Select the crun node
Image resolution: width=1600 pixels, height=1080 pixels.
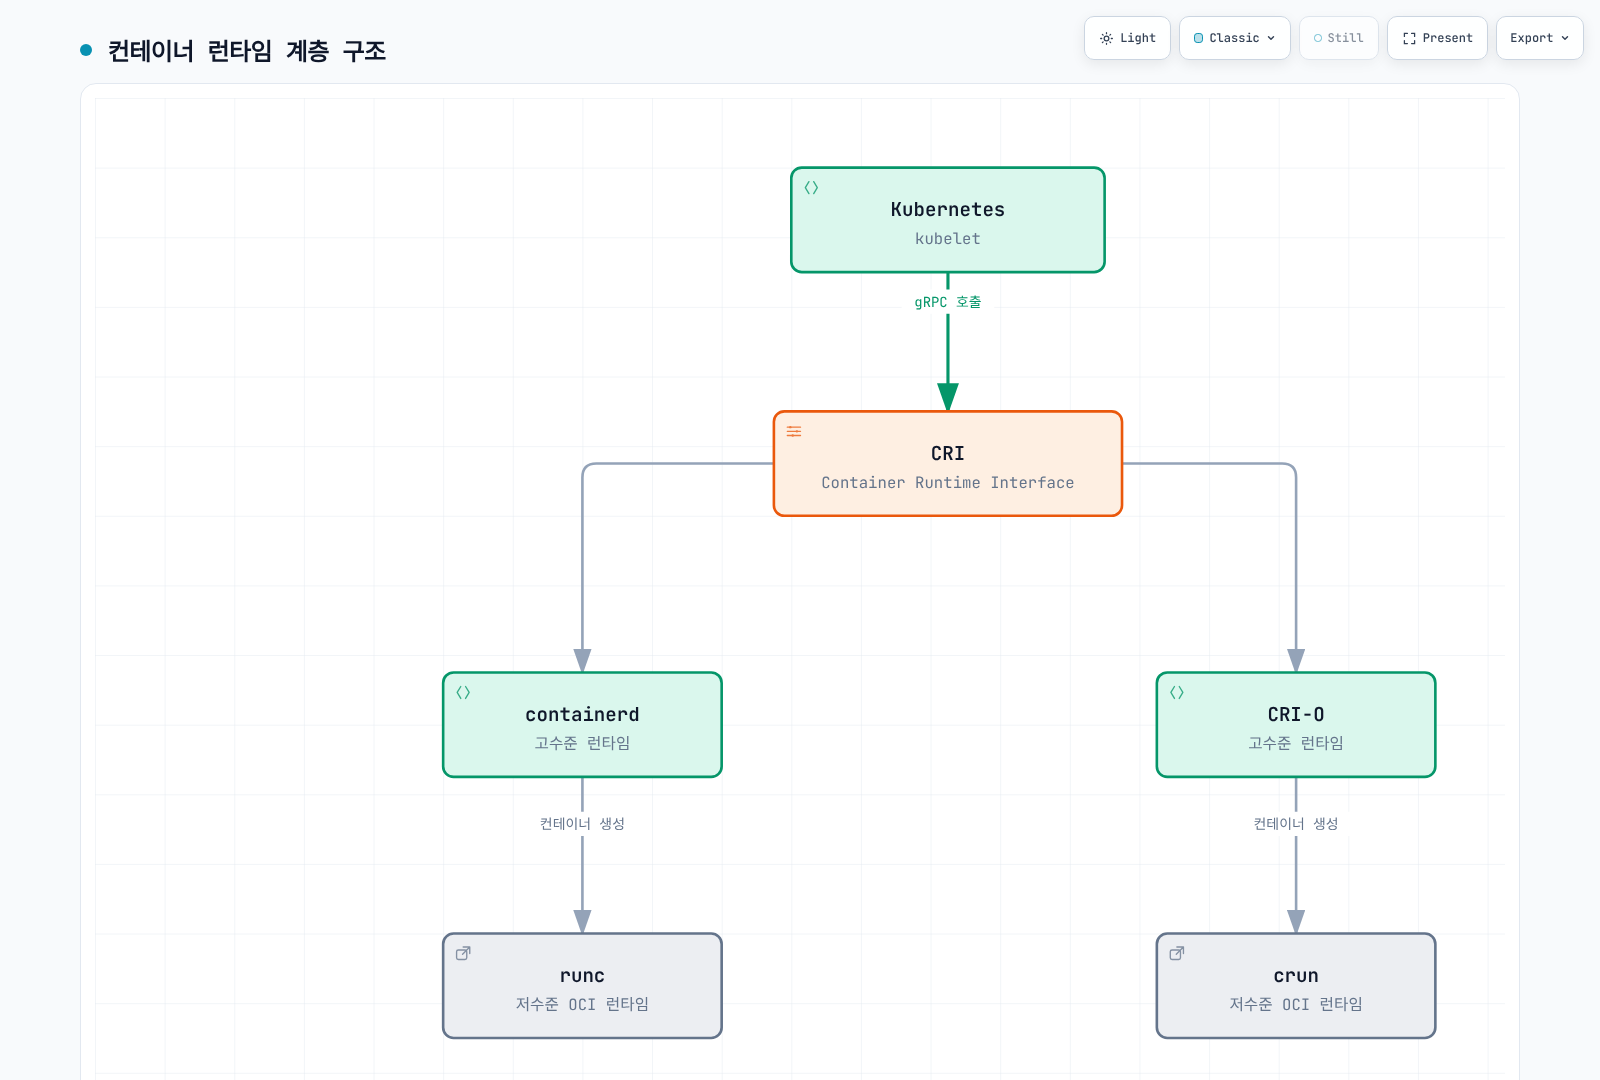pos(1296,986)
